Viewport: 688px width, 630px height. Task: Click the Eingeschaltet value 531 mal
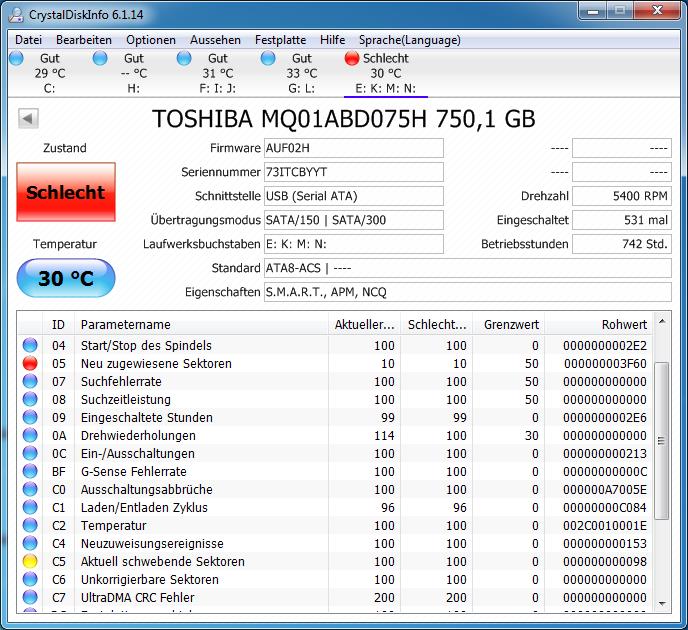622,220
